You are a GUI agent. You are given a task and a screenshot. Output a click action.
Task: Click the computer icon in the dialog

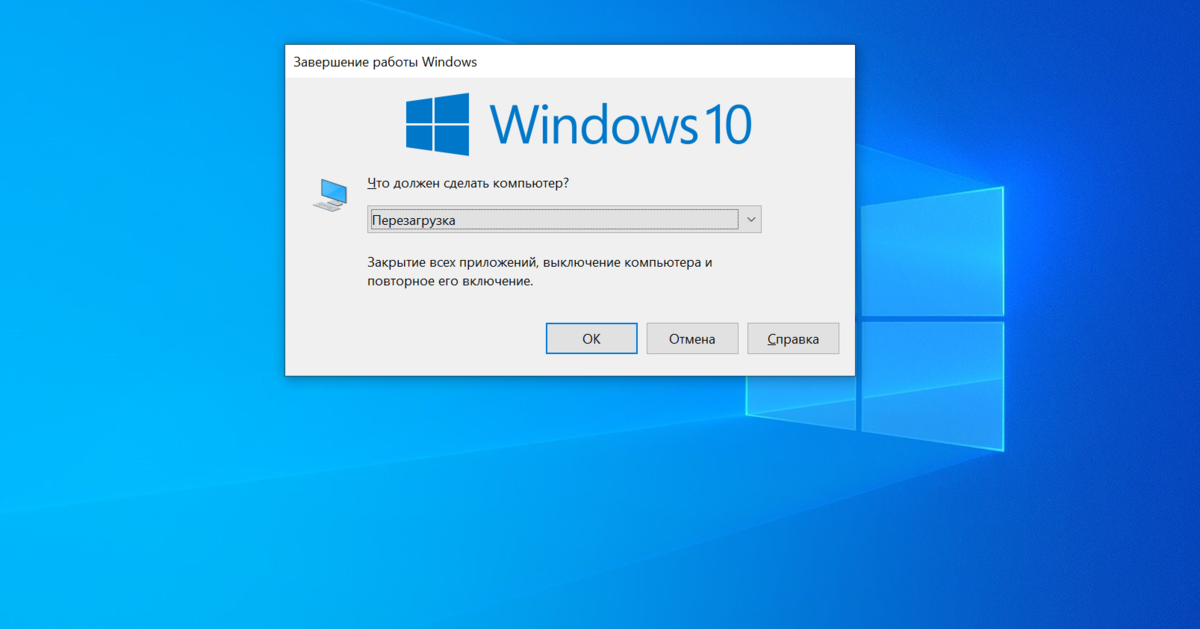pos(329,194)
